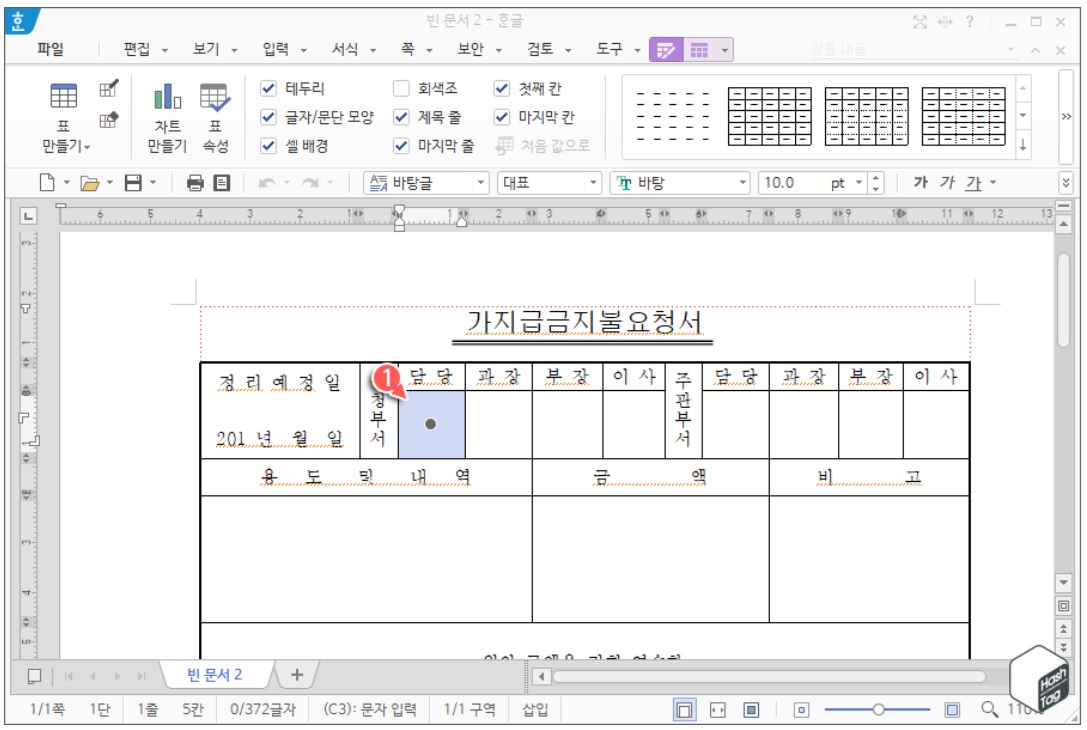Go to the previous page with the scrollbar button
Screen dimensions: 1087x730
[x=1064, y=628]
